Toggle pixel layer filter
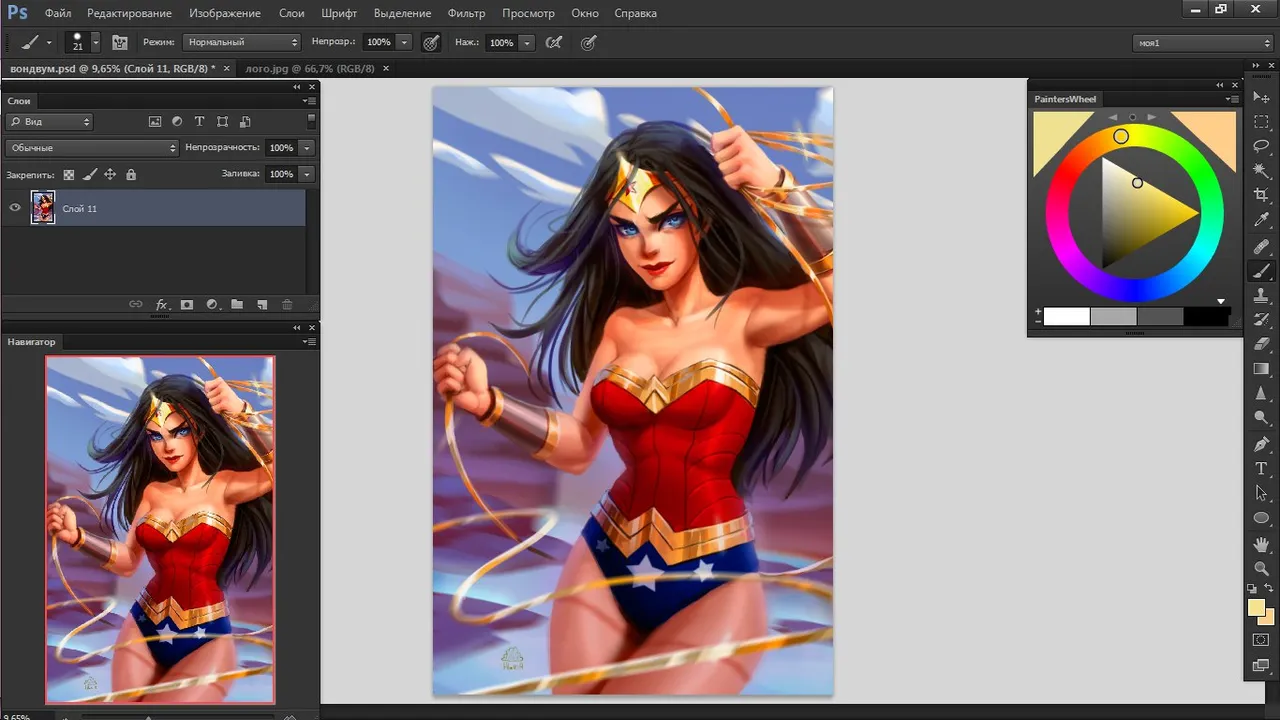Screen dimensions: 1280x720 (x=155, y=121)
